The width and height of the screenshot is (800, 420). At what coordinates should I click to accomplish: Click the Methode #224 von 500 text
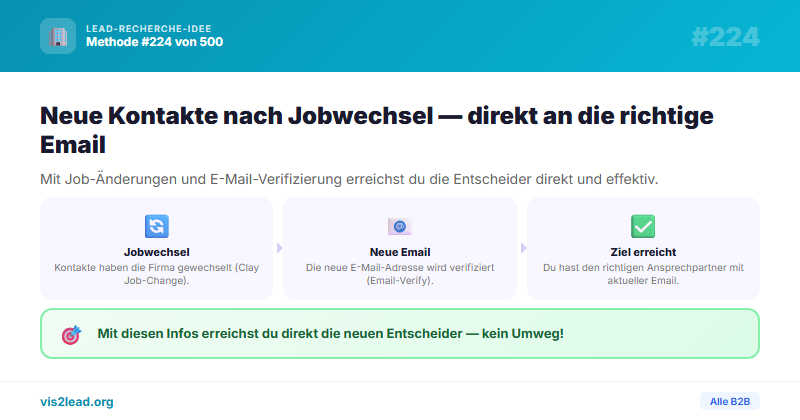155,42
